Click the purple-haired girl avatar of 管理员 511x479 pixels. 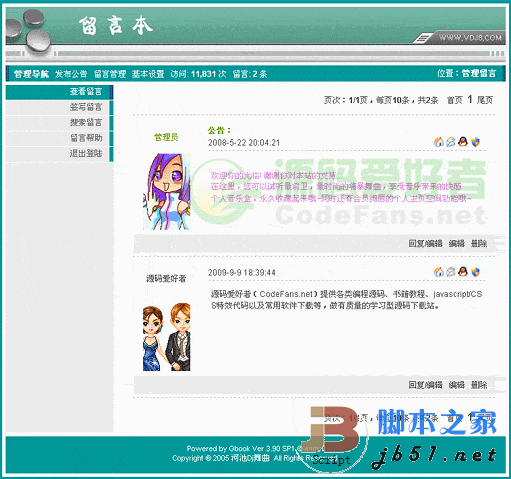[x=167, y=192]
